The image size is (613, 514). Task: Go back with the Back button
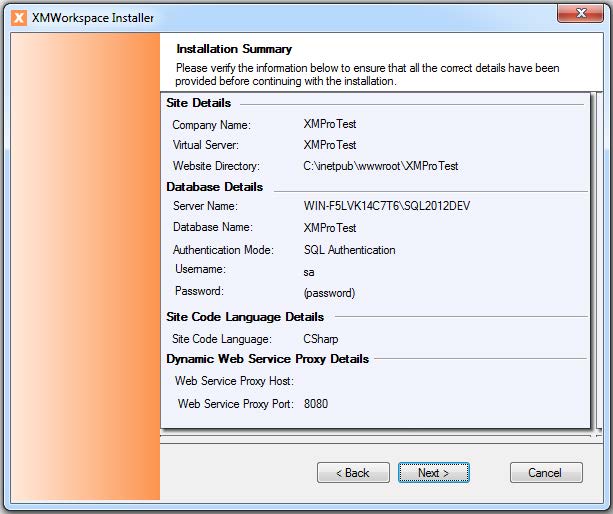pos(353,472)
